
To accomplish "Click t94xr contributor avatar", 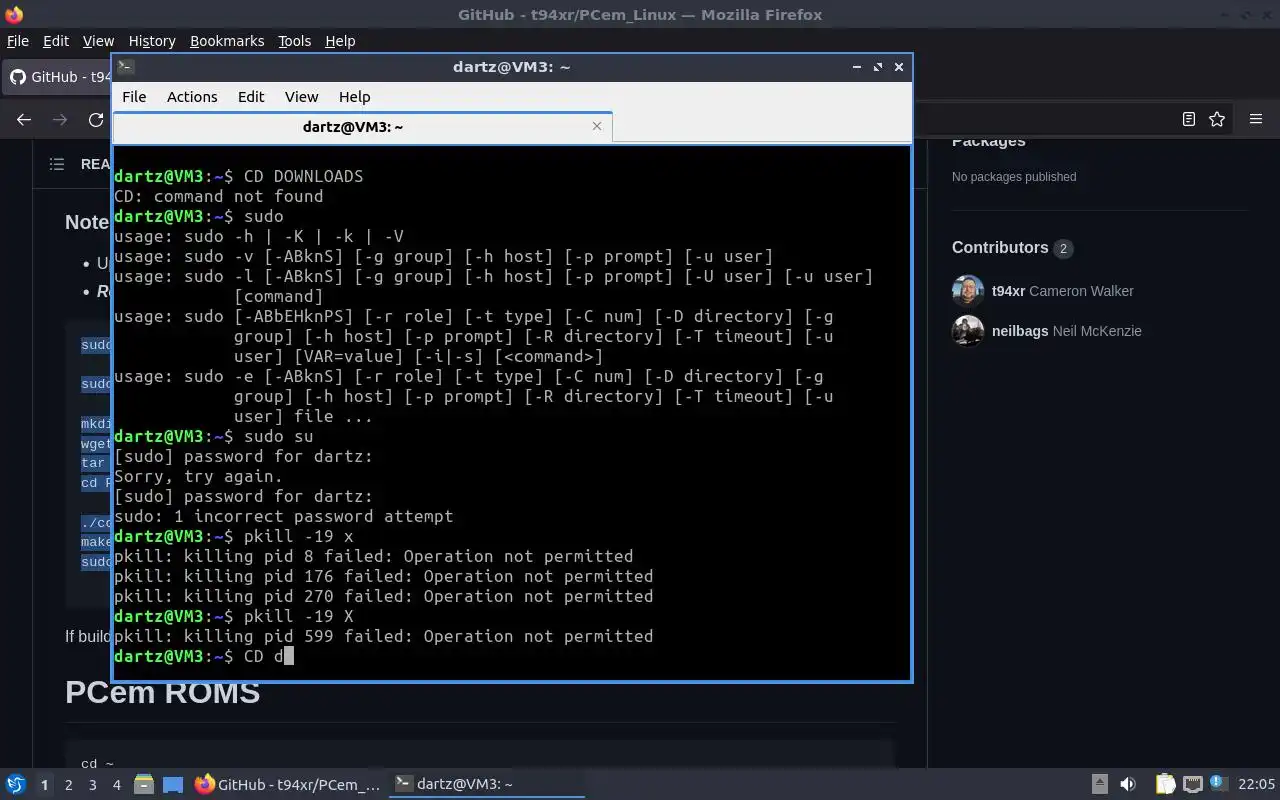I will (968, 291).
